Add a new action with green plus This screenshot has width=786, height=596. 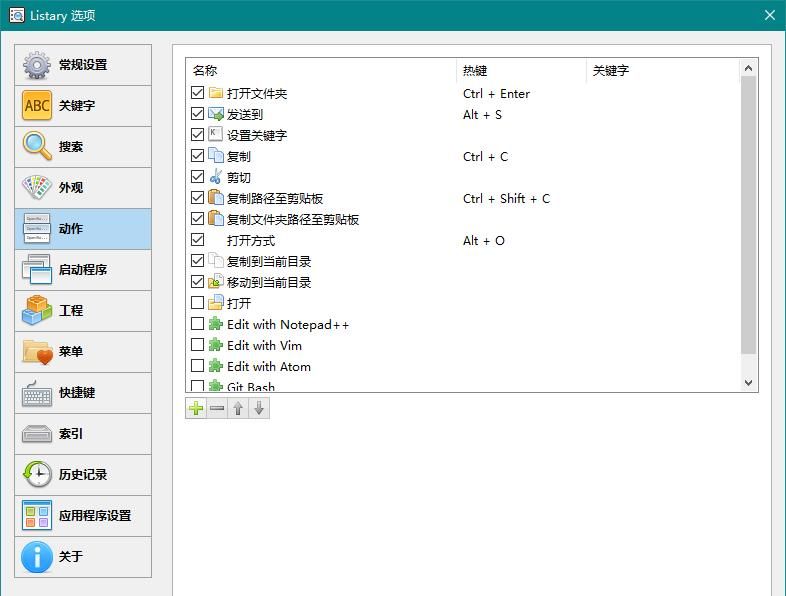196,408
